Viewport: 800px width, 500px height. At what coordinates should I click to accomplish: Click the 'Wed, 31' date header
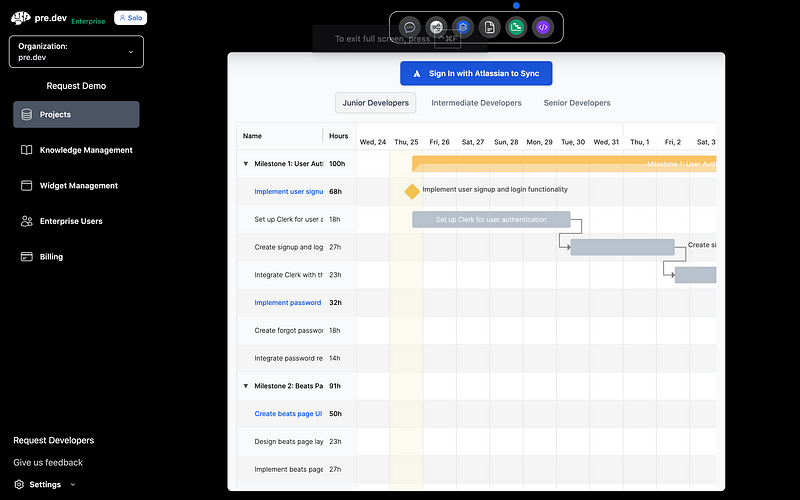click(606, 142)
